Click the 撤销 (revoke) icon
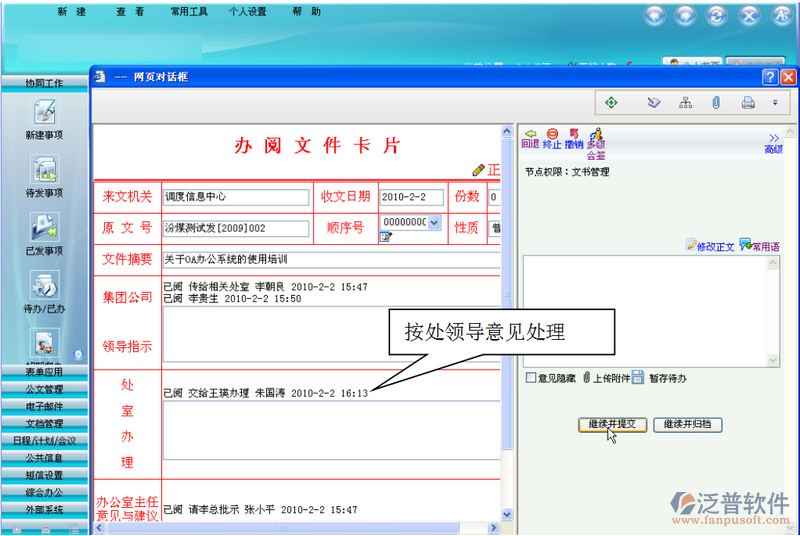This screenshot has width=800, height=536. tap(574, 134)
